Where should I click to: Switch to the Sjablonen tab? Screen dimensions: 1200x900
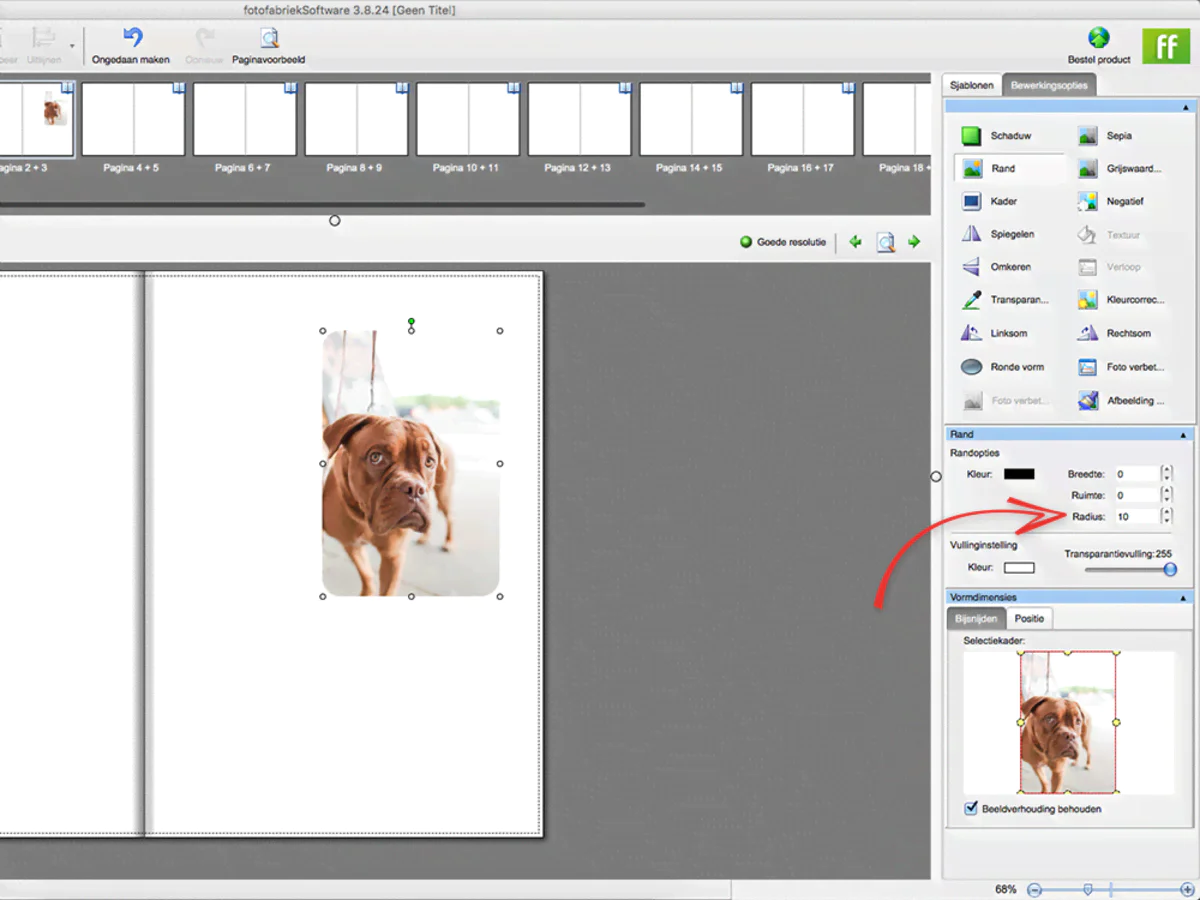pos(971,86)
